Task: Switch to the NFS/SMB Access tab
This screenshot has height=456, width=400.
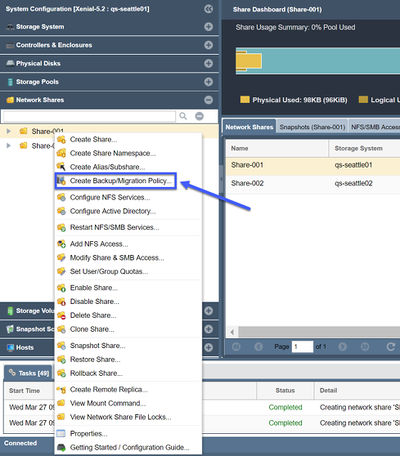Action: click(x=374, y=127)
